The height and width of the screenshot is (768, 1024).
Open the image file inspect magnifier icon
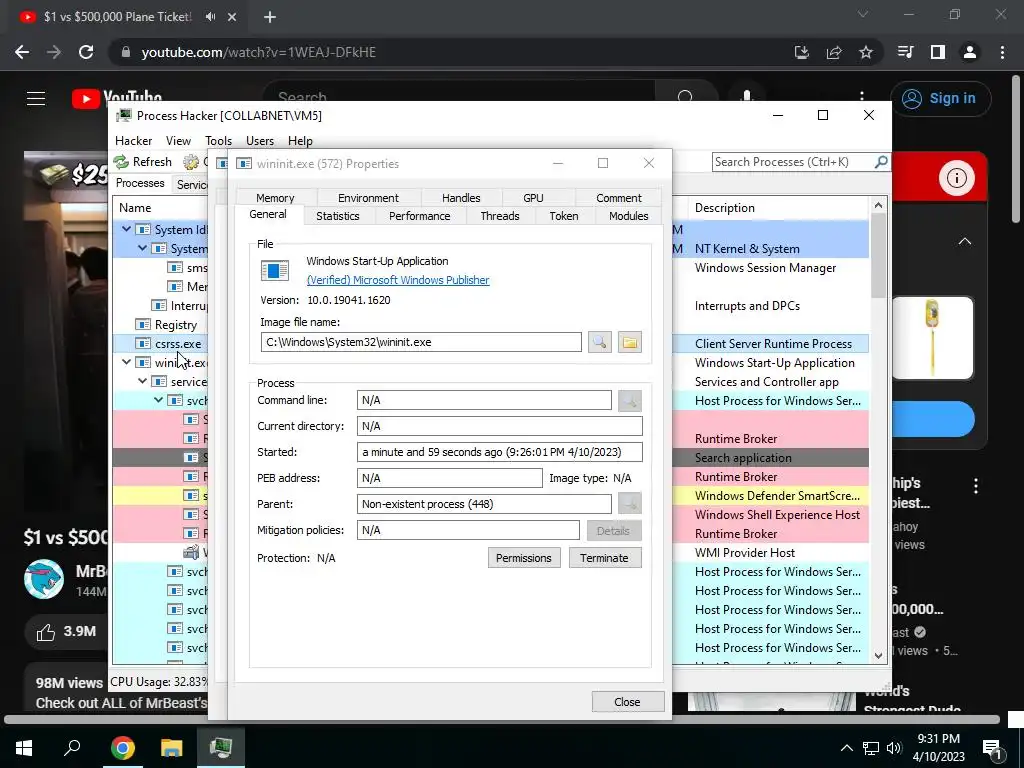coord(600,342)
